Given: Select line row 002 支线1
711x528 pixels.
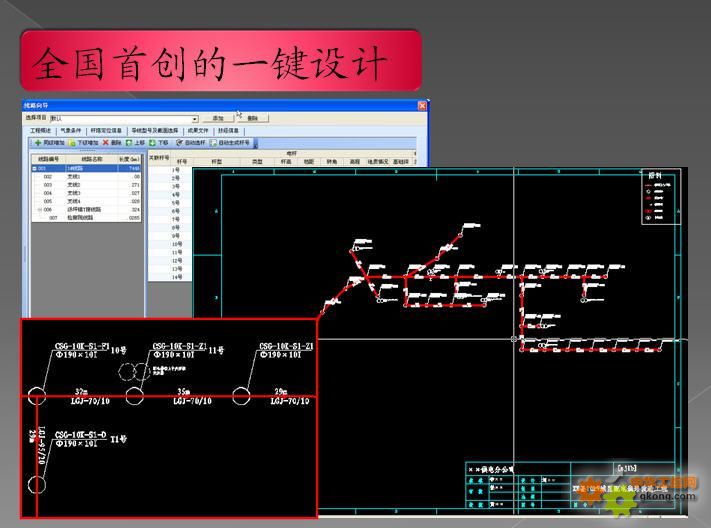Looking at the screenshot, I should click(86, 176).
